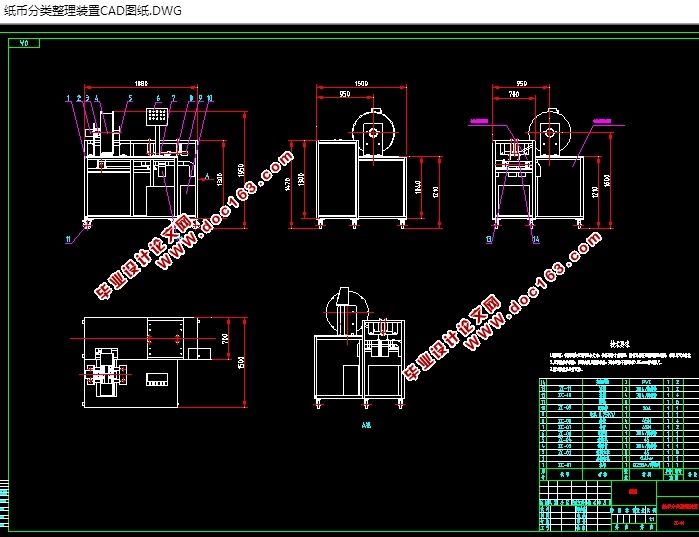The width and height of the screenshot is (699, 537).
Task: Click the control panel in the front view
Action: point(157,116)
